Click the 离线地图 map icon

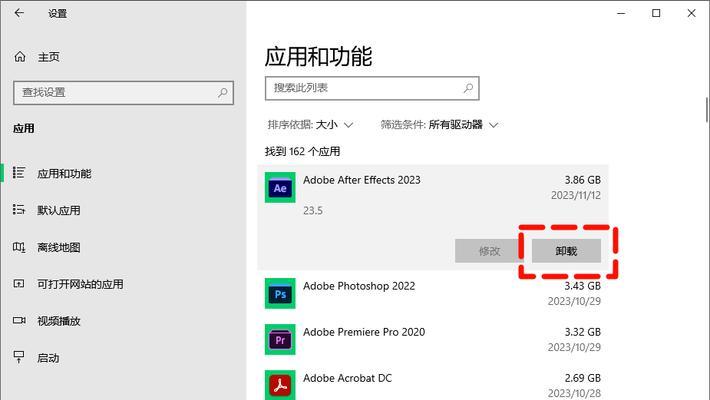pyautogui.click(x=19, y=247)
